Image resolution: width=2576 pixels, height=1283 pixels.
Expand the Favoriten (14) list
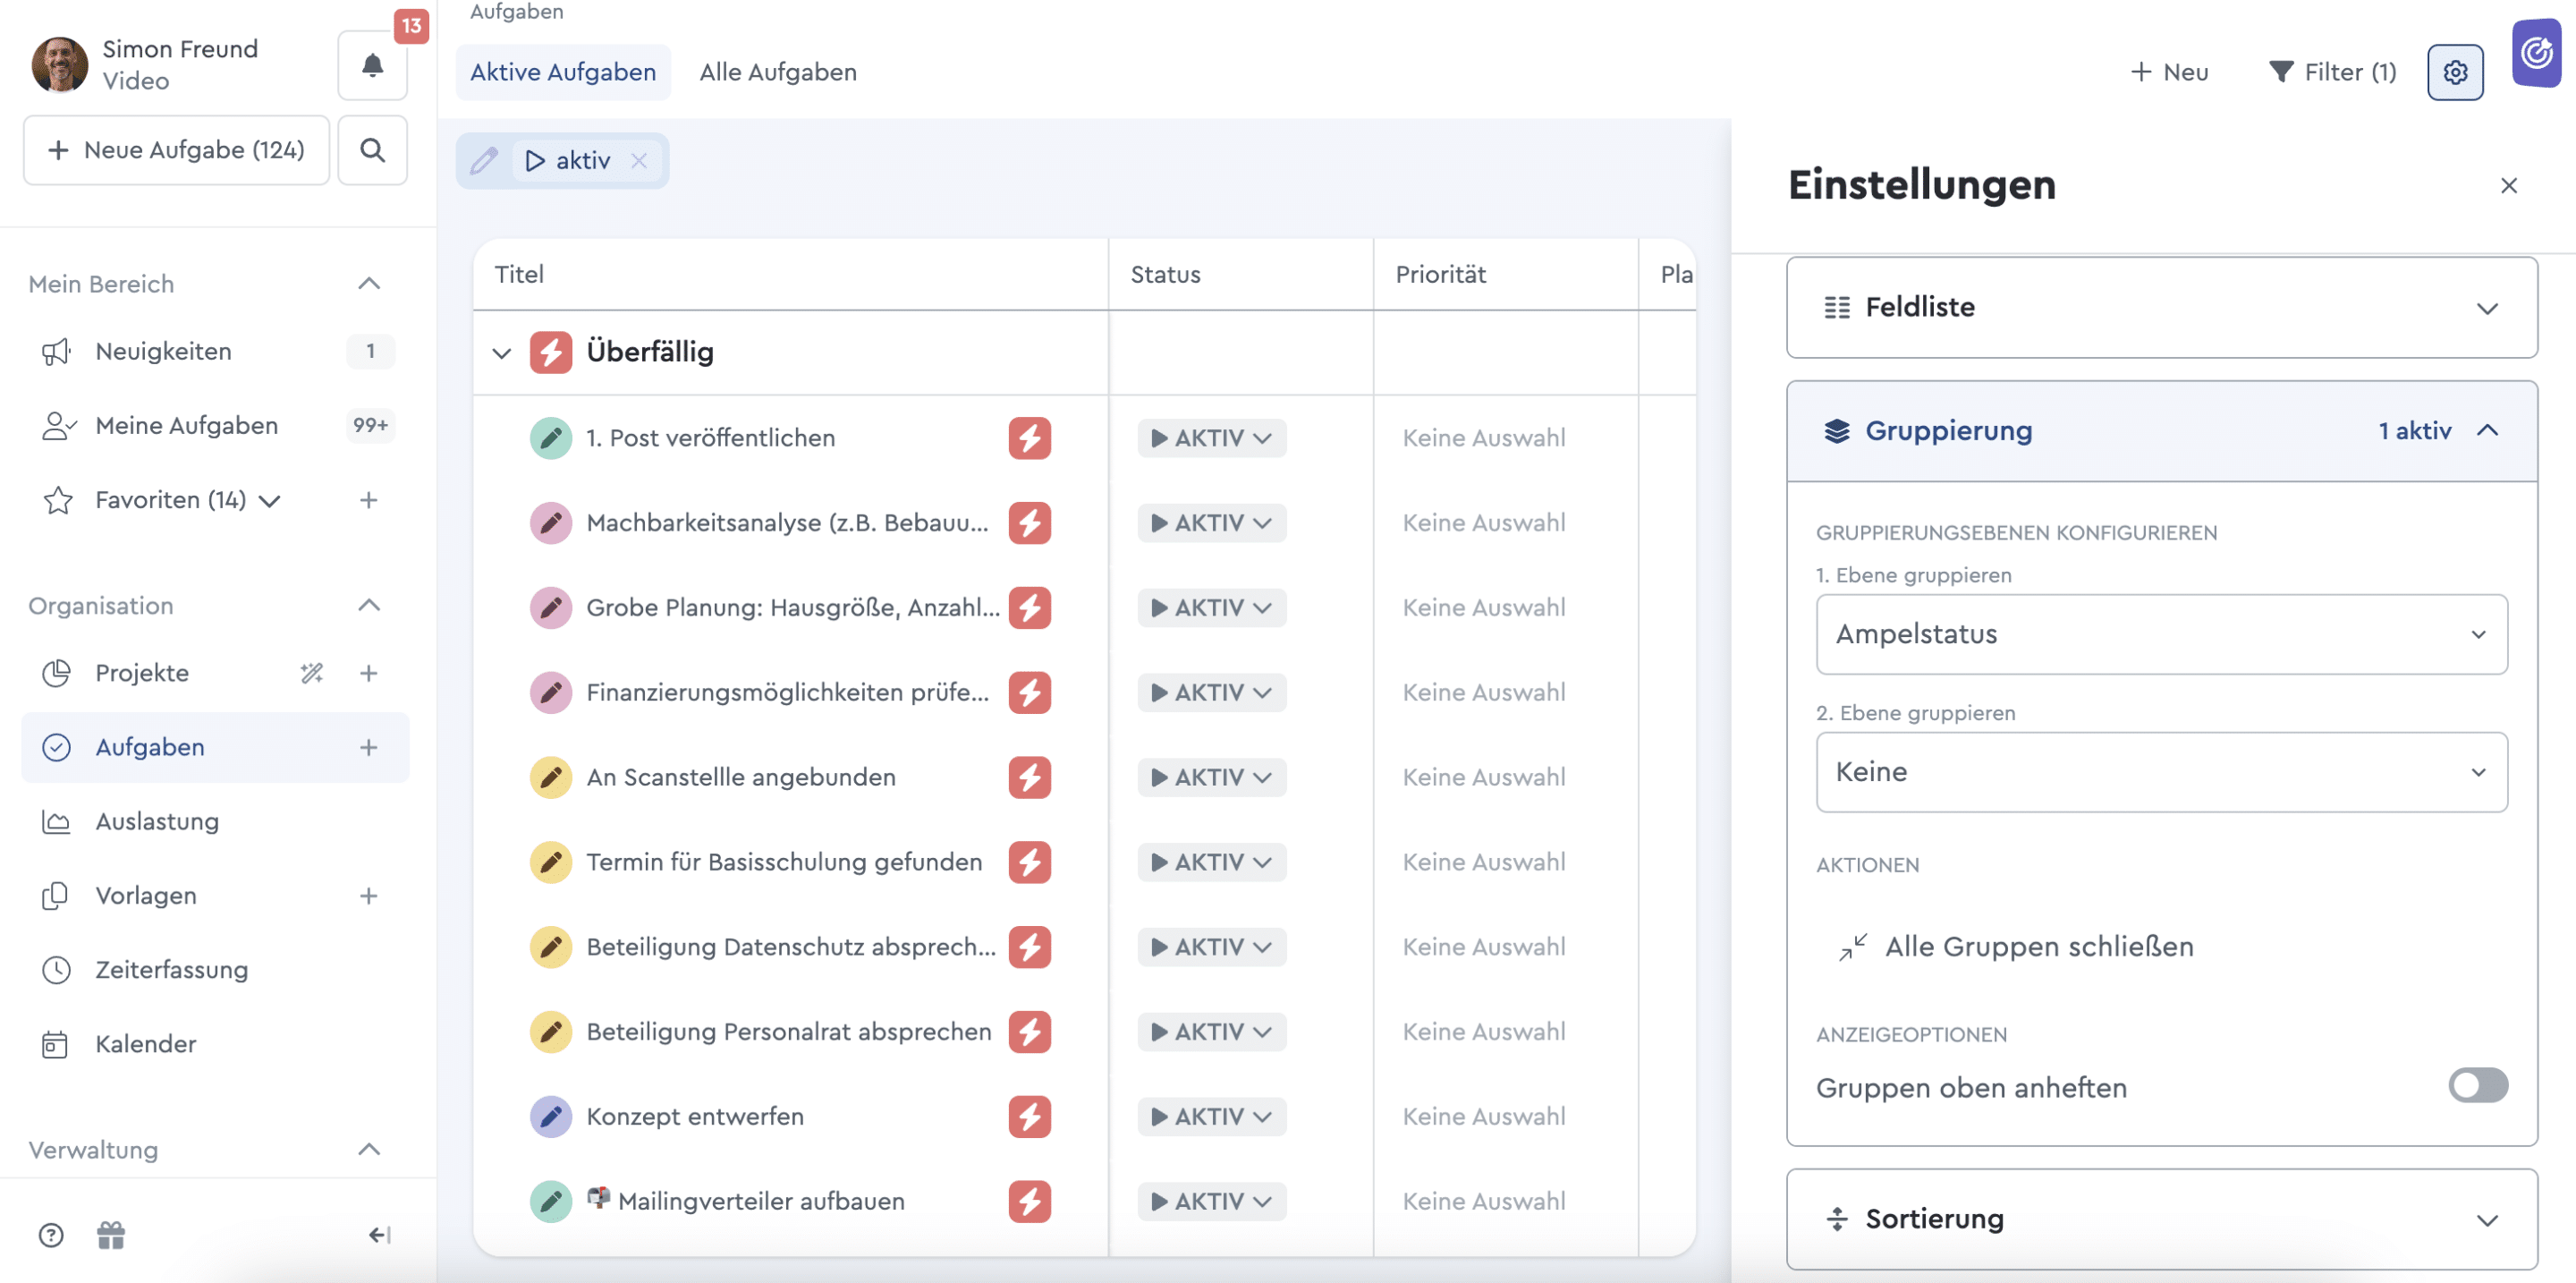point(270,500)
